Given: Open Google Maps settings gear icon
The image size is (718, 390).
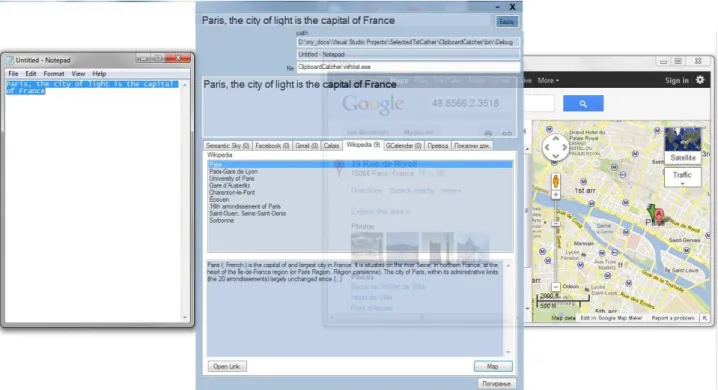Looking at the screenshot, I should point(700,80).
